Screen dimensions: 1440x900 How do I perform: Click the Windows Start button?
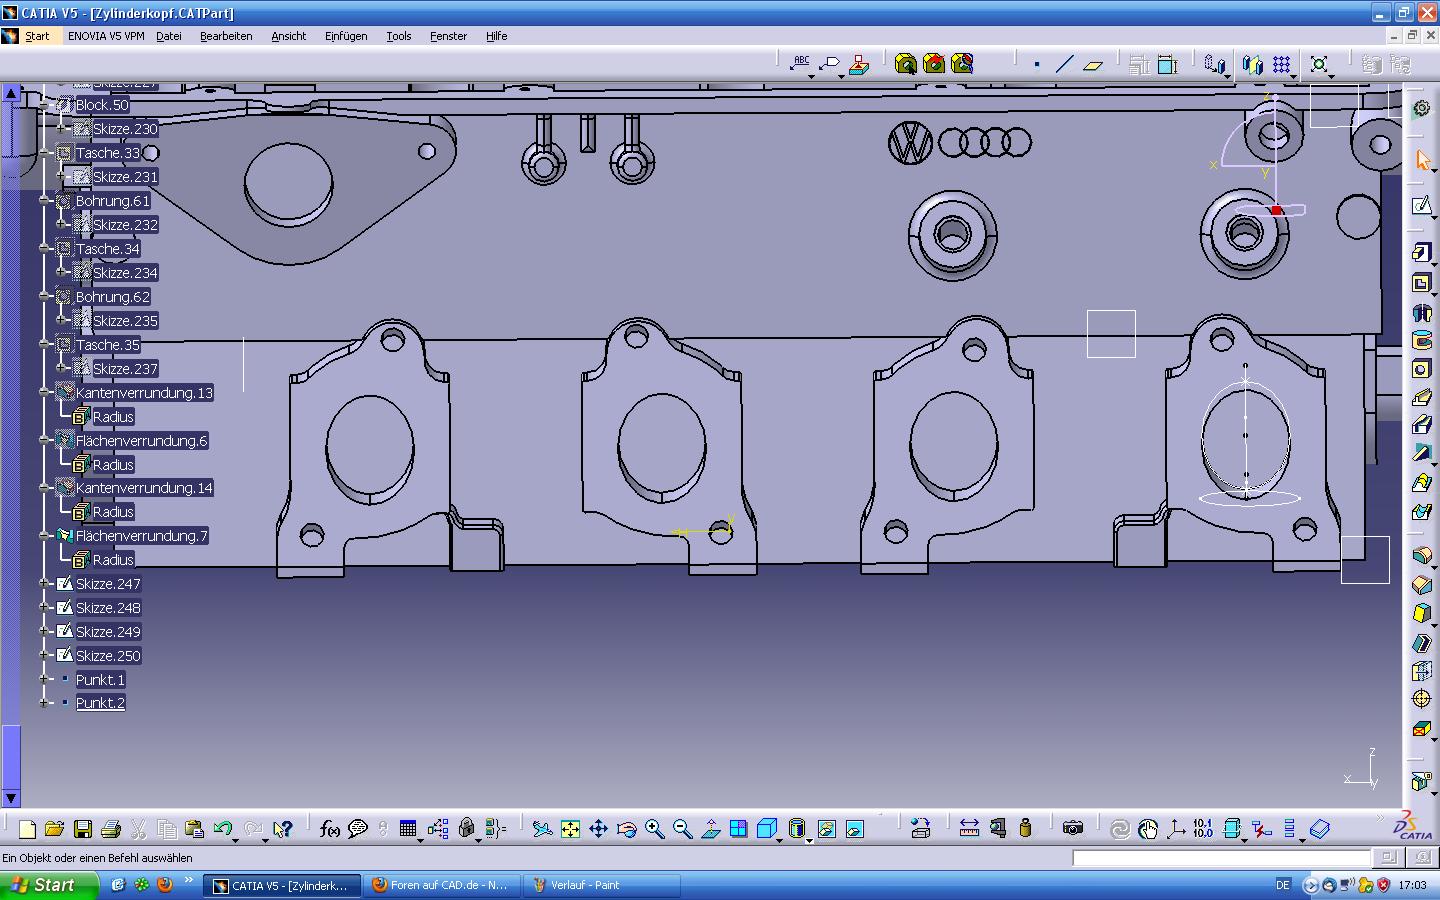[49, 885]
